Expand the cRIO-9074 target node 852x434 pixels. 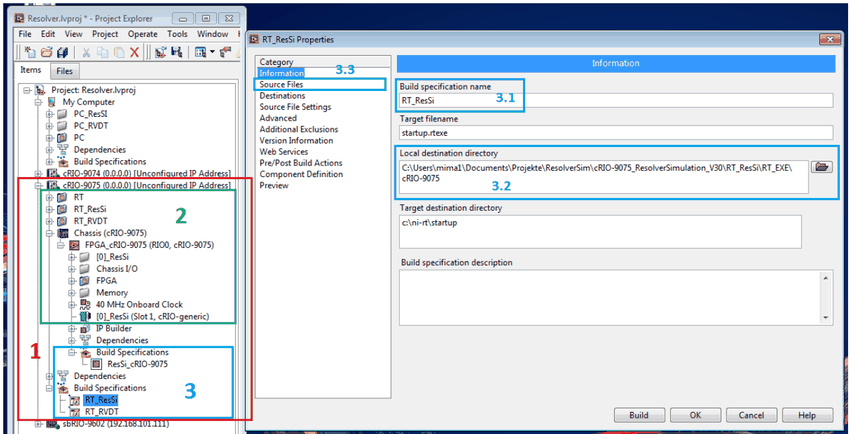[x=38, y=173]
